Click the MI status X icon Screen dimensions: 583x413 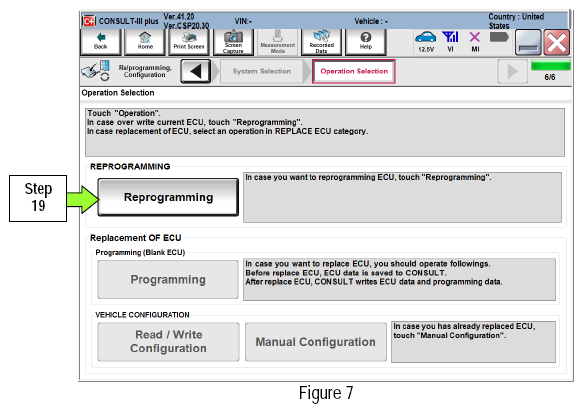point(475,41)
